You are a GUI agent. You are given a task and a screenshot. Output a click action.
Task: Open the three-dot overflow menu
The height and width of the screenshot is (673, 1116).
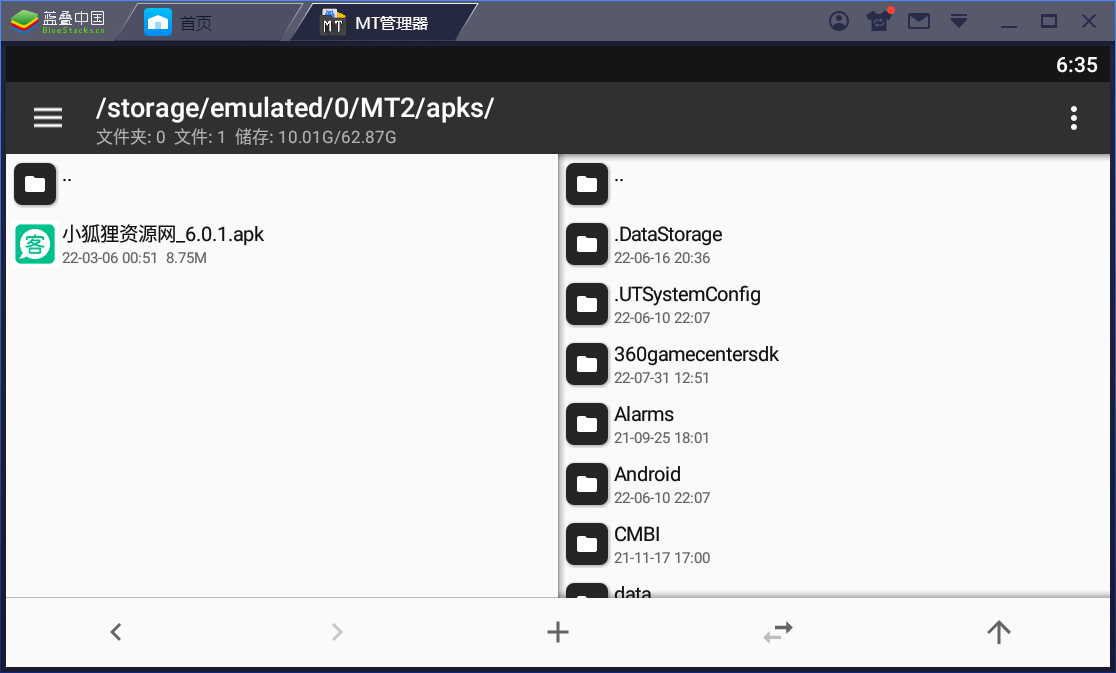(x=1073, y=118)
